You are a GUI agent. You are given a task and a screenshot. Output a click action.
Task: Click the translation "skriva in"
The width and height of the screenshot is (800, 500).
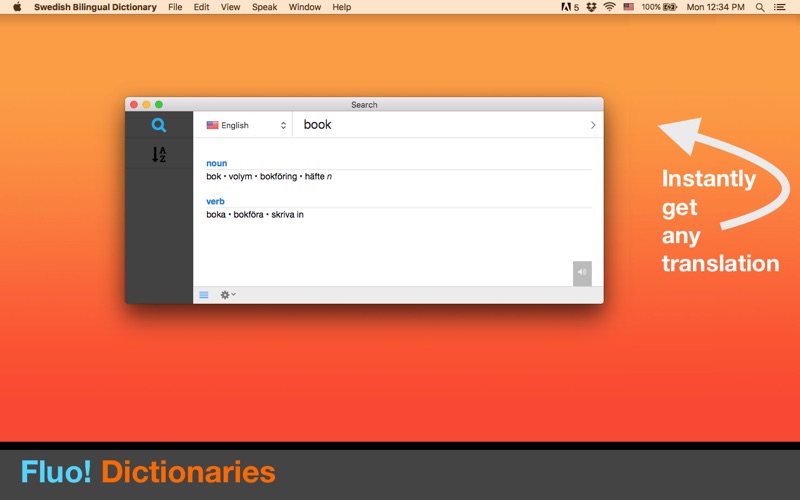tap(287, 215)
